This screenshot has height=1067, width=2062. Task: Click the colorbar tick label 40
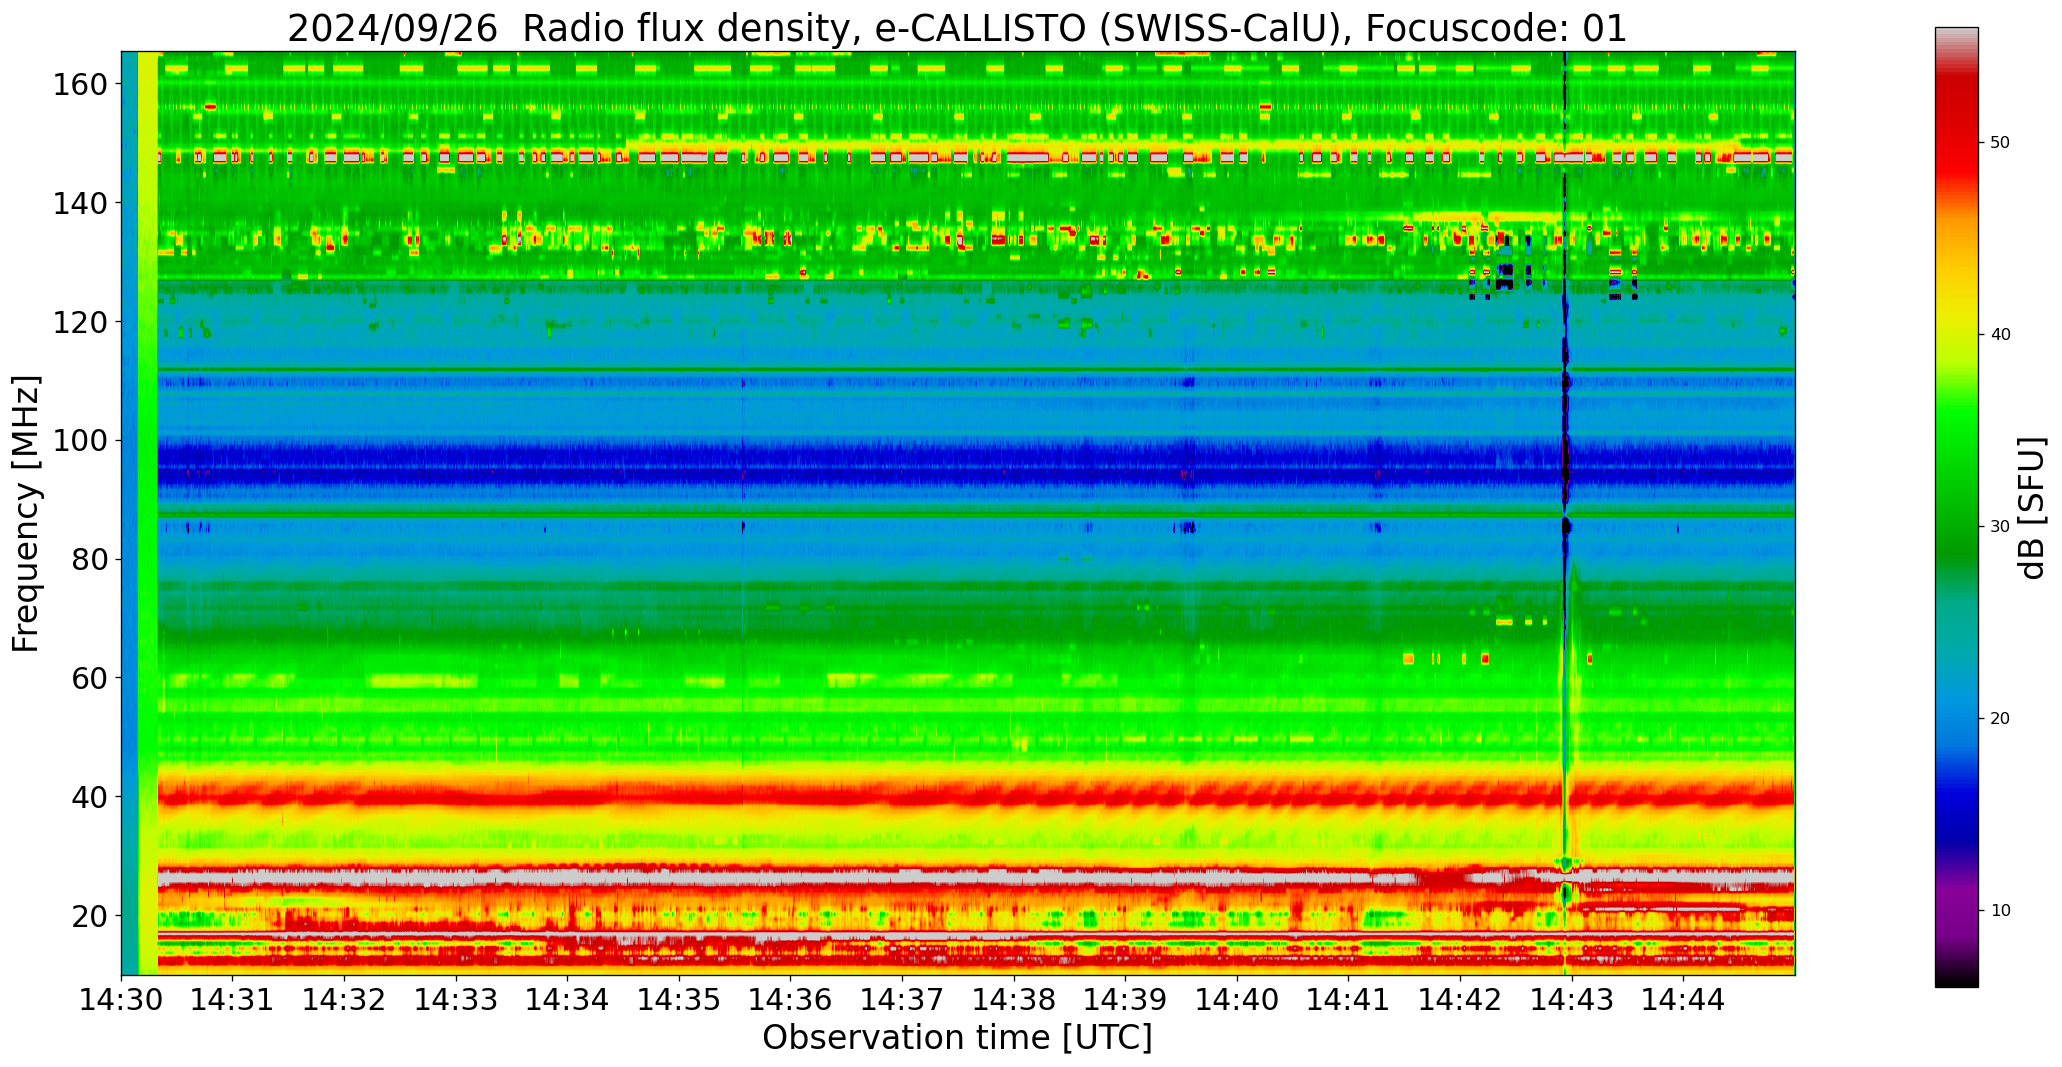pyautogui.click(x=2000, y=335)
